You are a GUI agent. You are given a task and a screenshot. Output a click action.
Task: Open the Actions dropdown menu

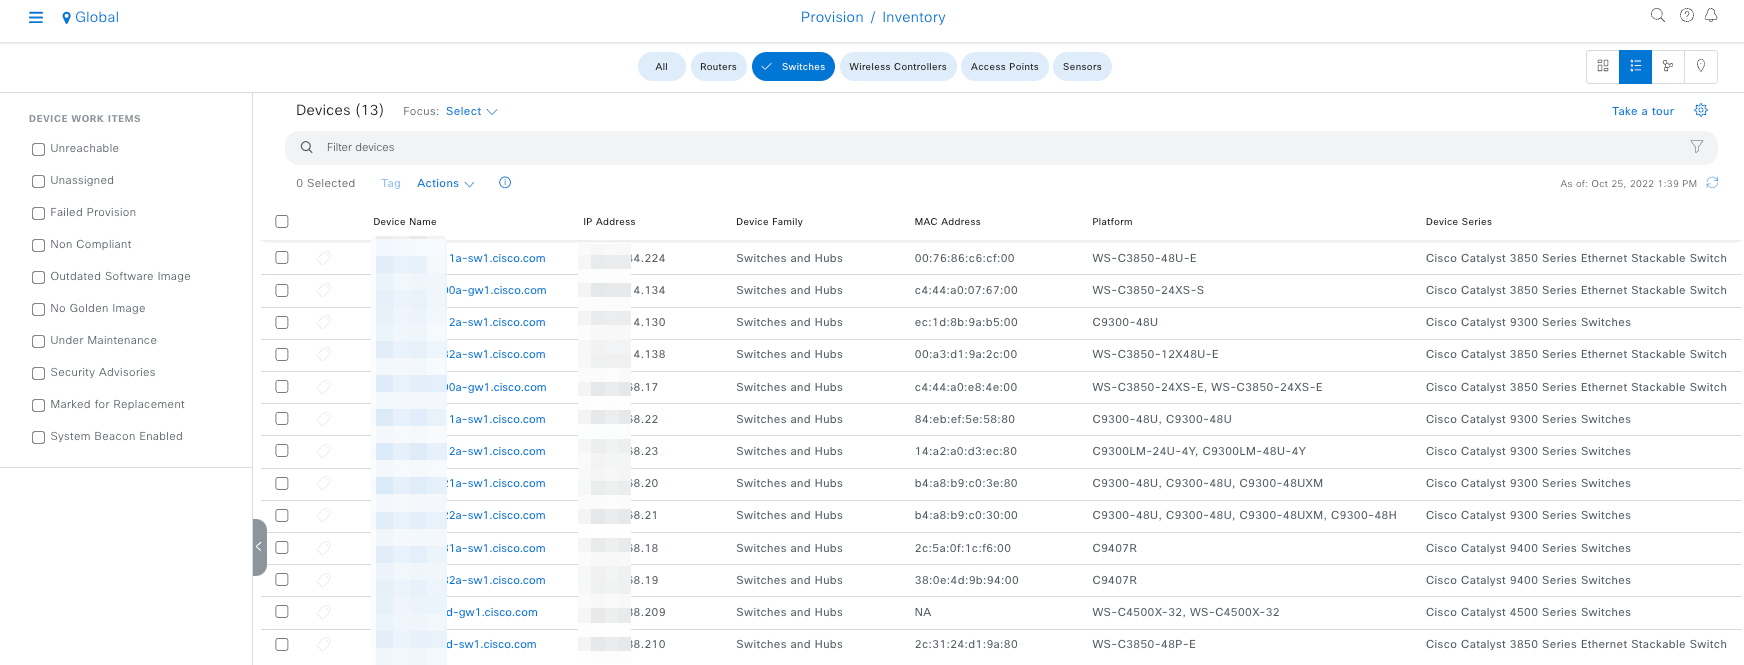(x=446, y=183)
